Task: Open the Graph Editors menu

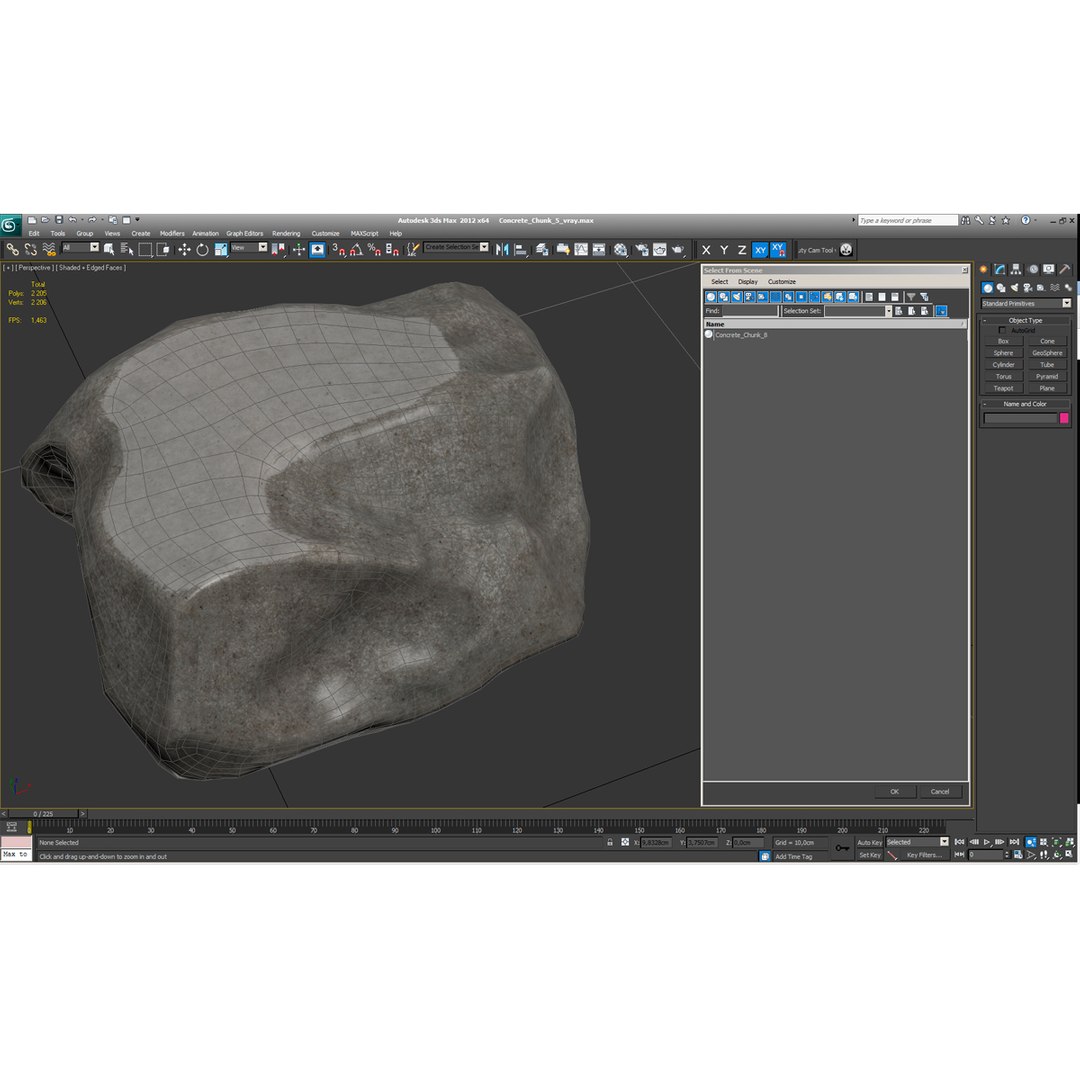Action: 245,233
